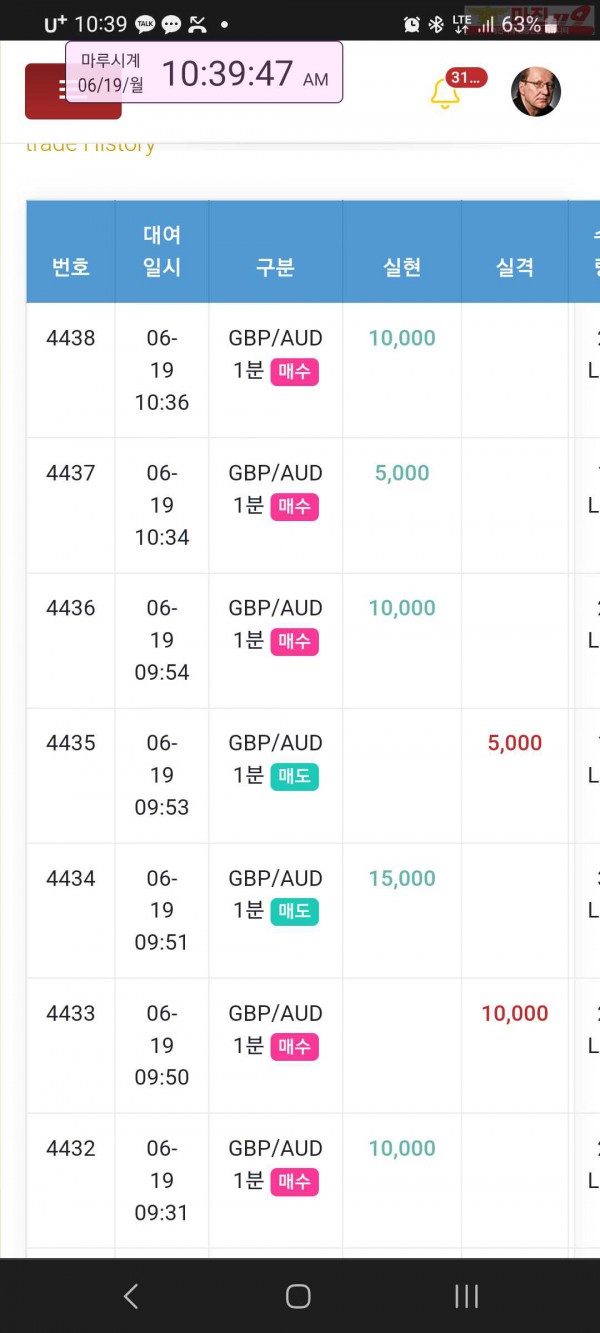Tap the 매도 badge on trade 4434
600x1333 pixels.
294,912
